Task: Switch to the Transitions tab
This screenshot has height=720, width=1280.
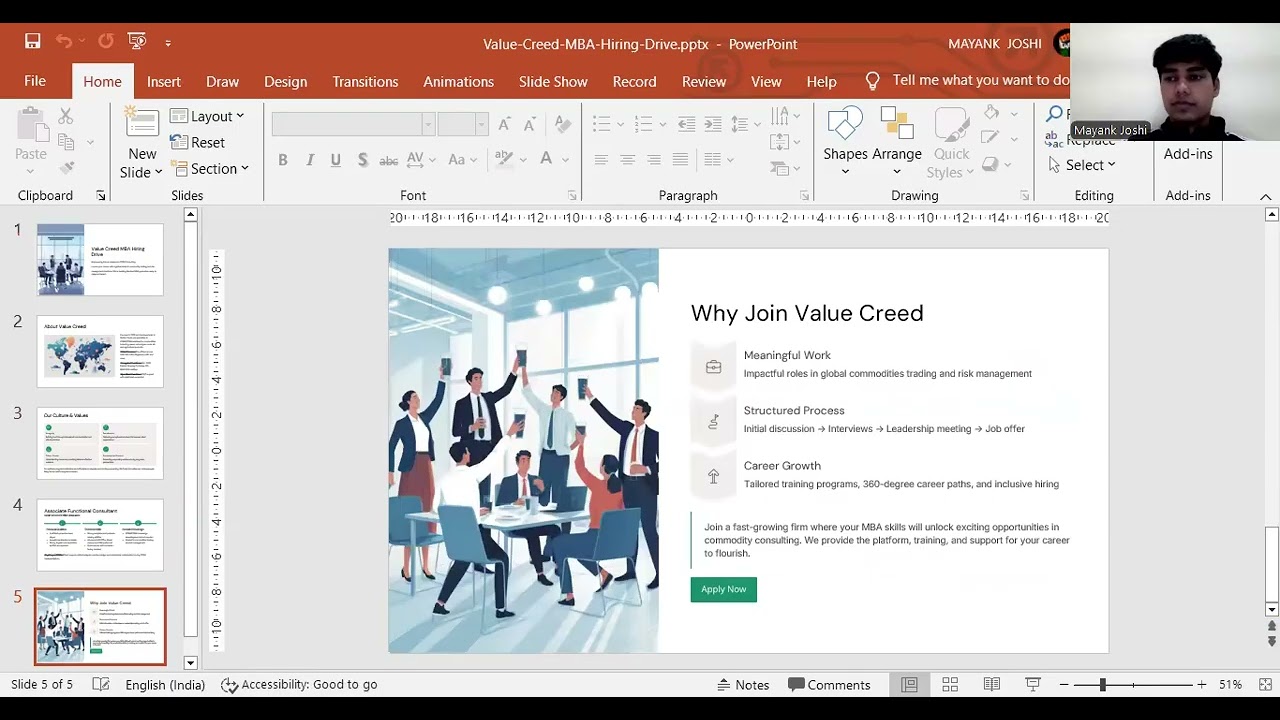Action: coord(365,81)
